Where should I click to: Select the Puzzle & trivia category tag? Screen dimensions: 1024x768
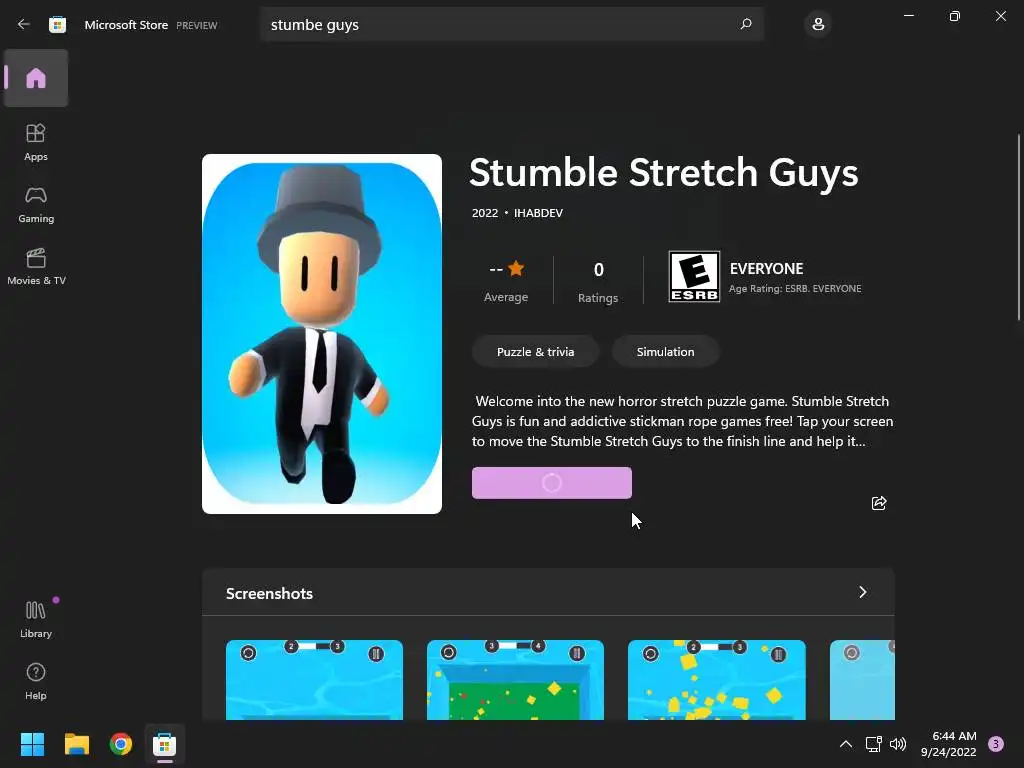click(536, 351)
